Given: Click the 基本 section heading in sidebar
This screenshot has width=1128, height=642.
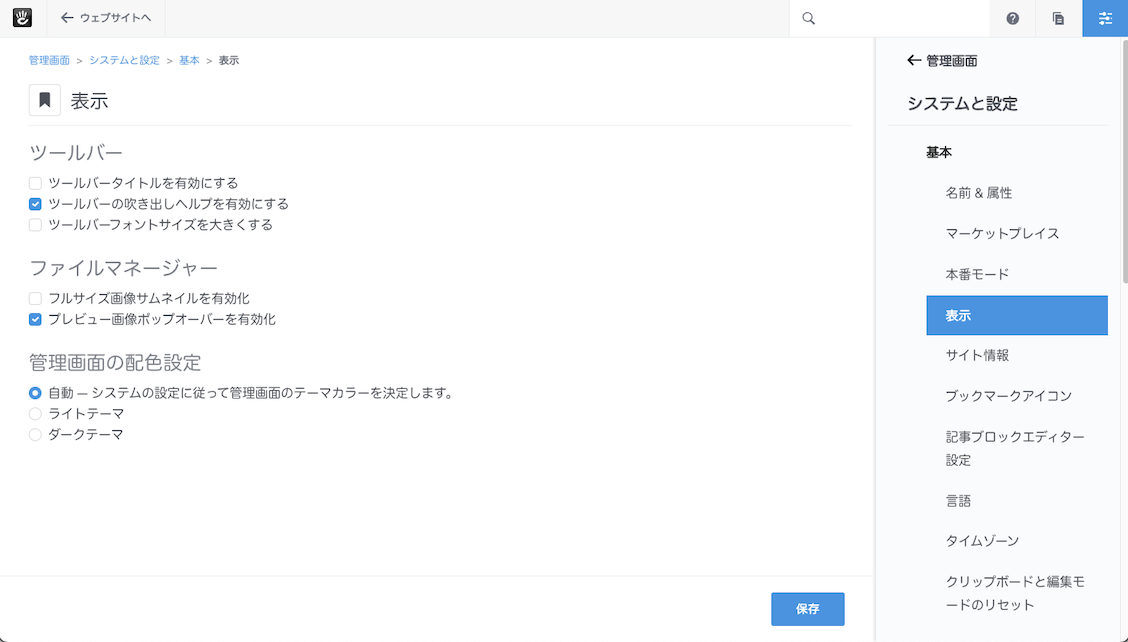Looking at the screenshot, I should coord(939,153).
